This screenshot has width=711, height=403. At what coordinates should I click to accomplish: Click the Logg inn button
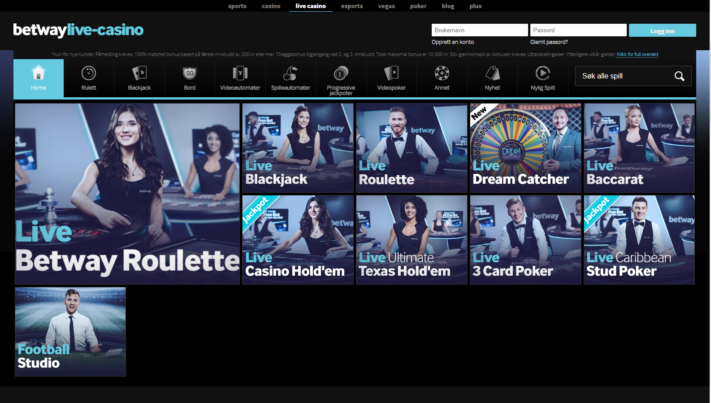pos(662,30)
